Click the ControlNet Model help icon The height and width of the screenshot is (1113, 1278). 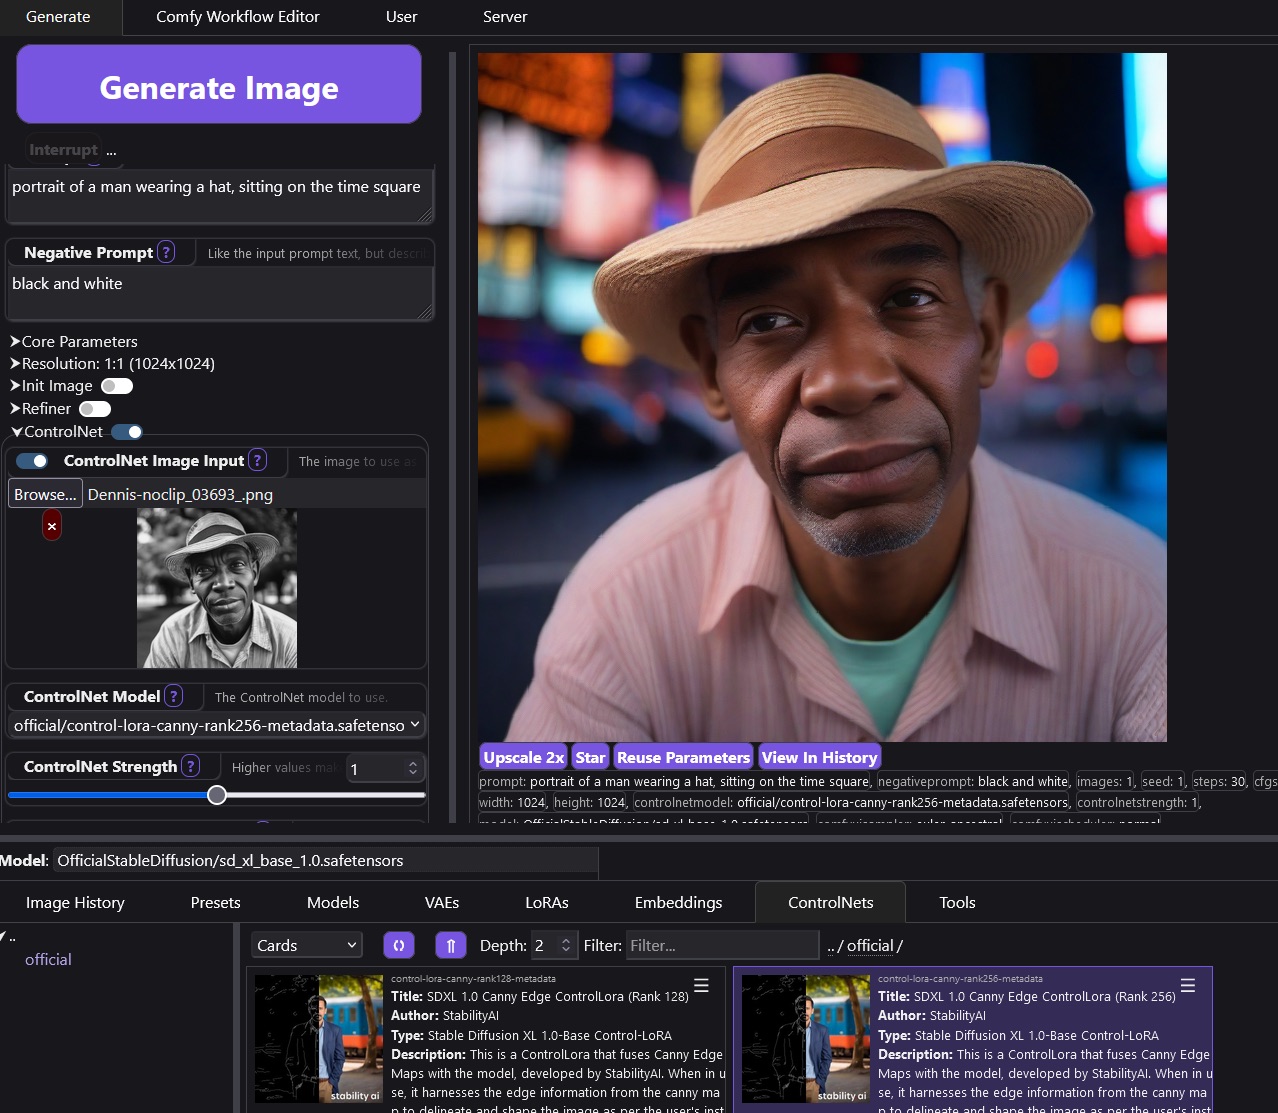[x=173, y=696]
